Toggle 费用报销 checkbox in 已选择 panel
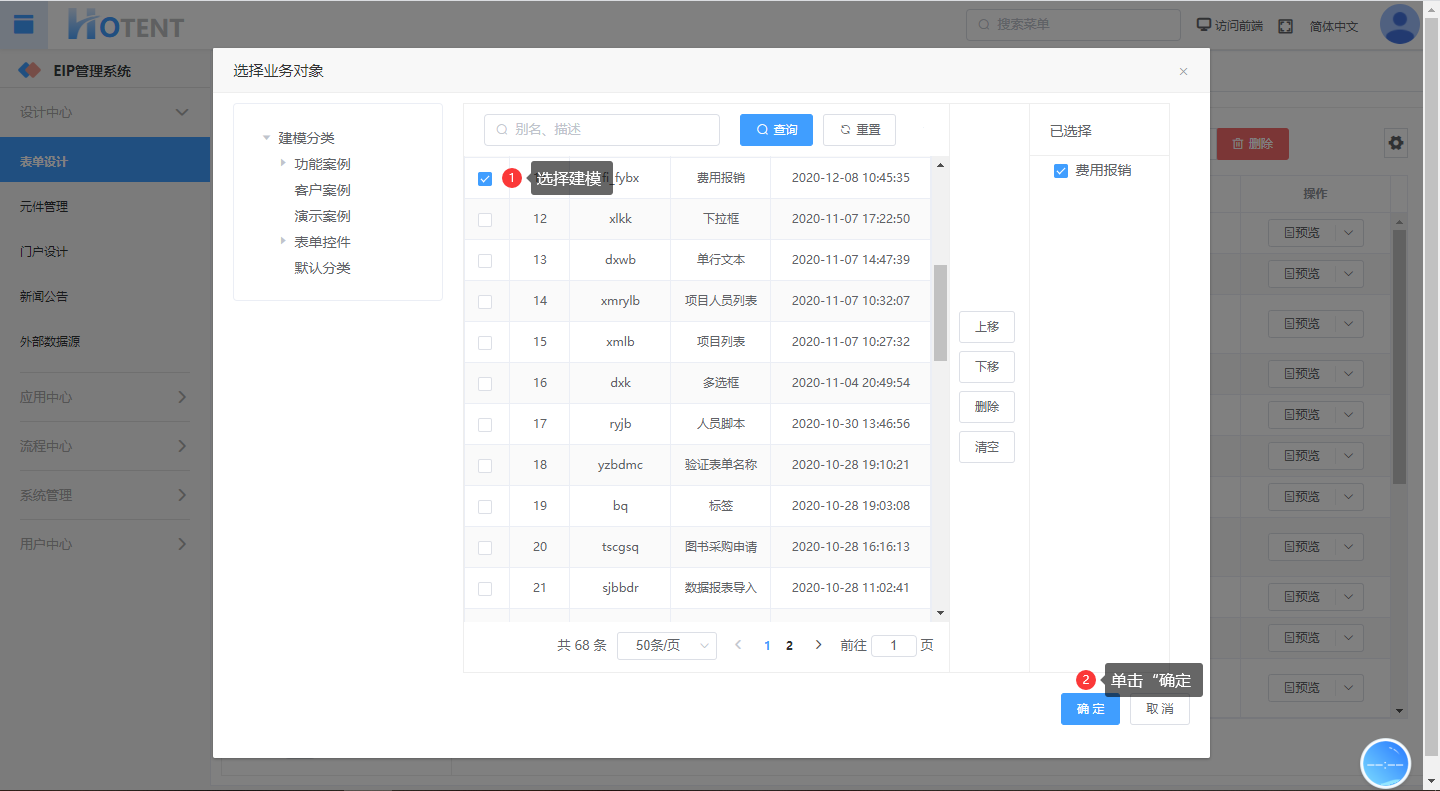The image size is (1440, 791). 1061,171
